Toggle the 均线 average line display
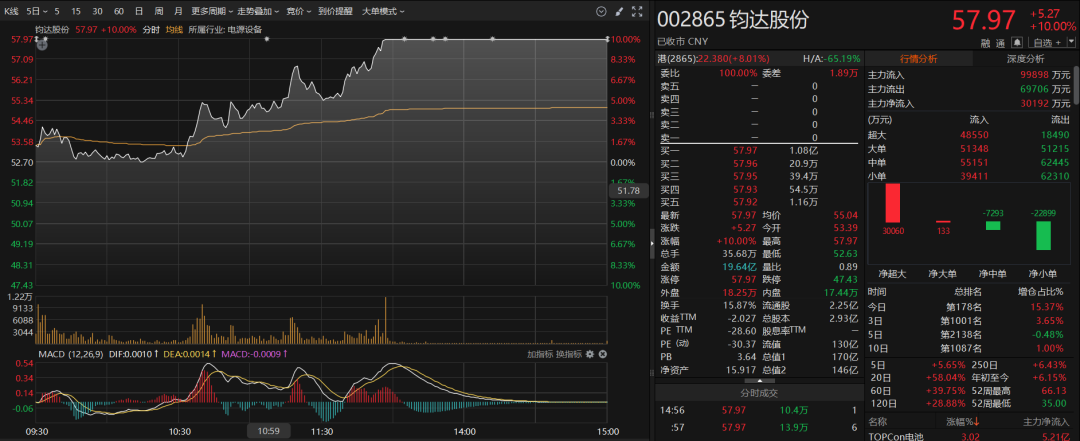Viewport: 1080px width, 441px height. [174, 30]
